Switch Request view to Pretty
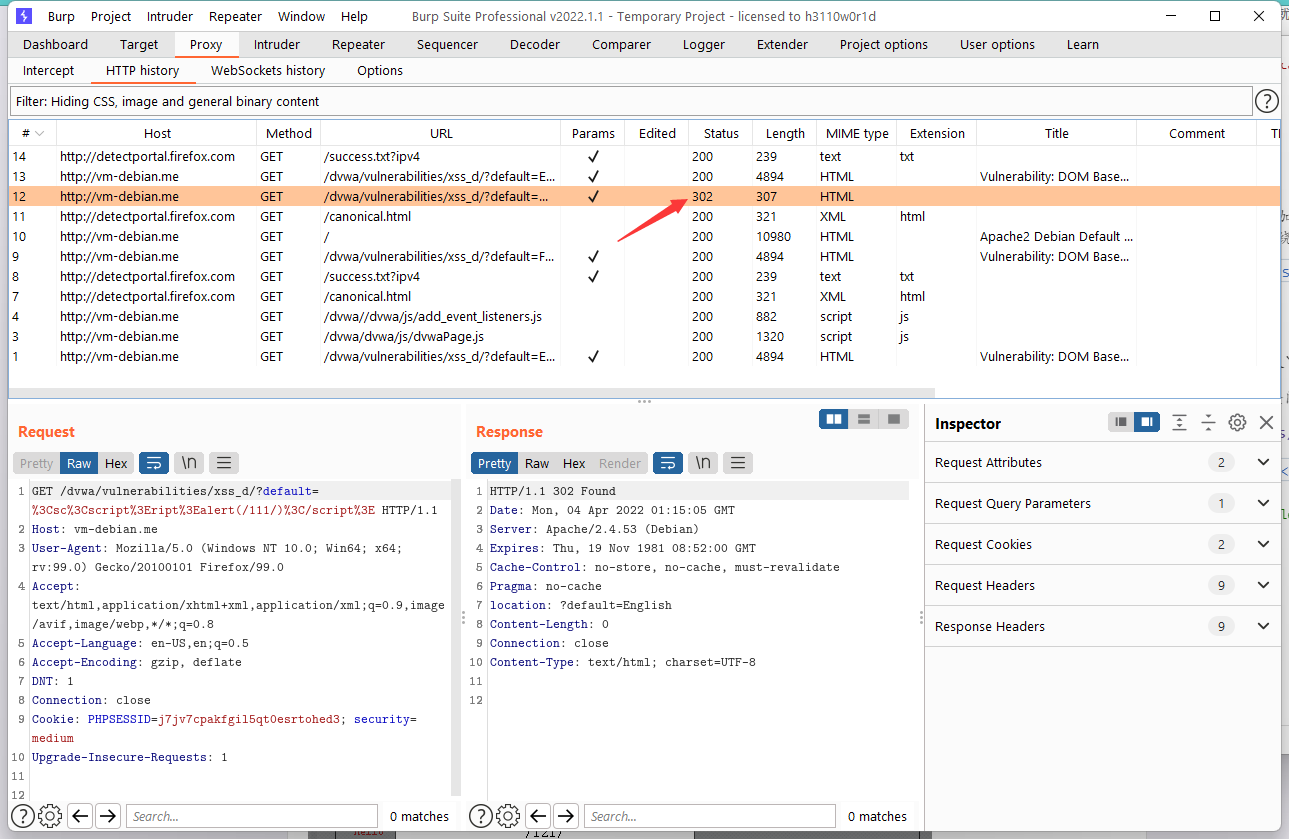 37,463
